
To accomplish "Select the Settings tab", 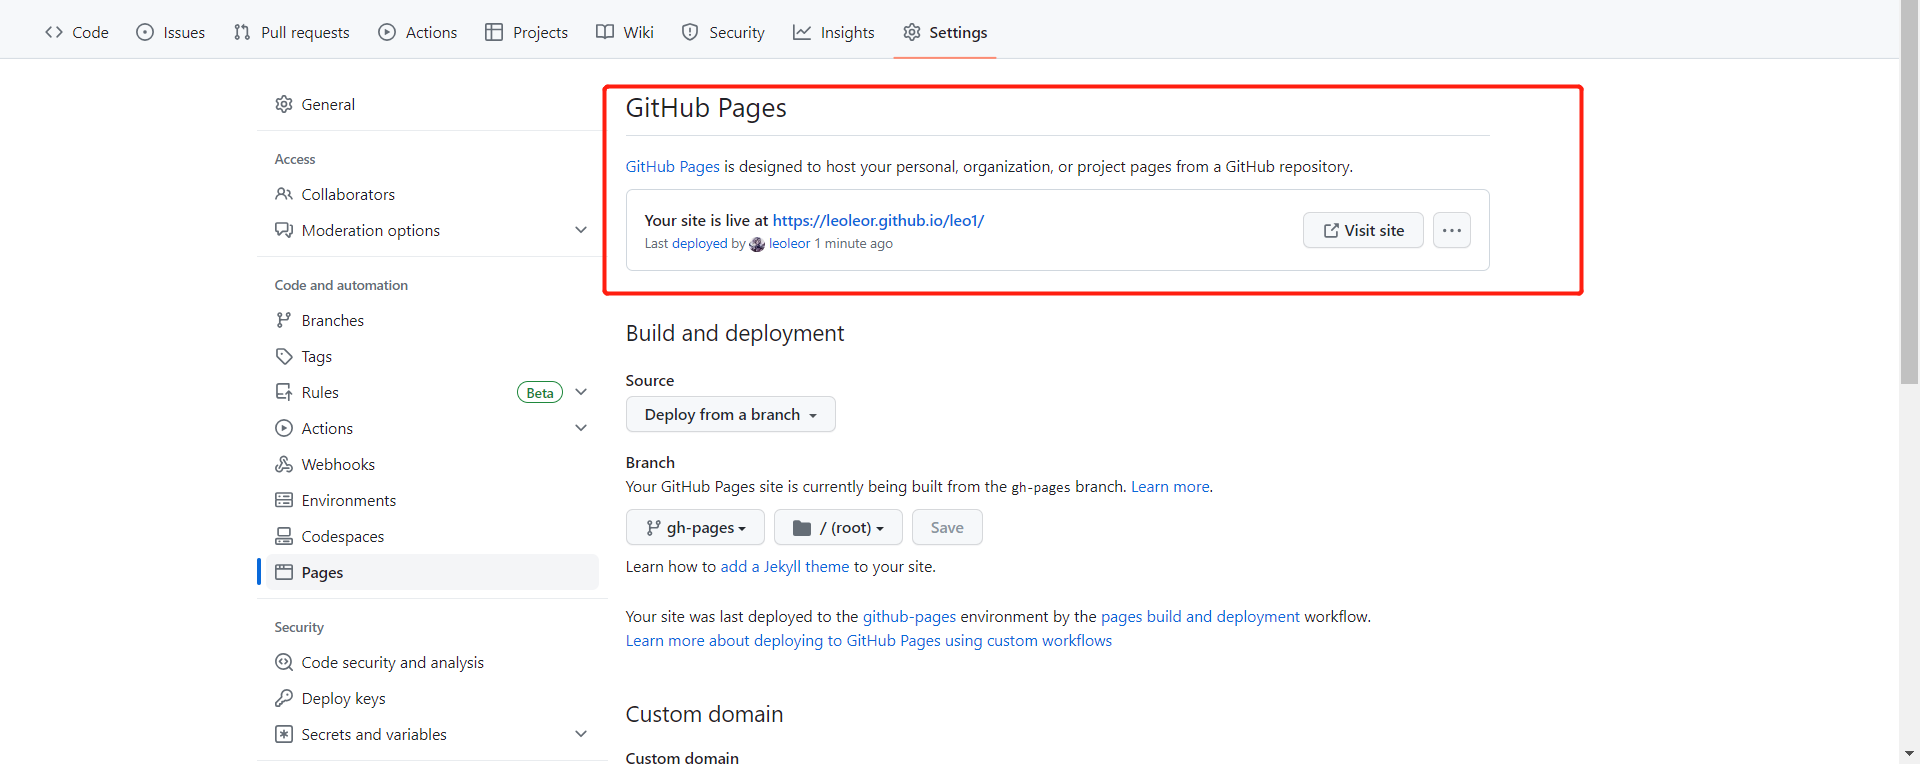I will pyautogui.click(x=945, y=32).
